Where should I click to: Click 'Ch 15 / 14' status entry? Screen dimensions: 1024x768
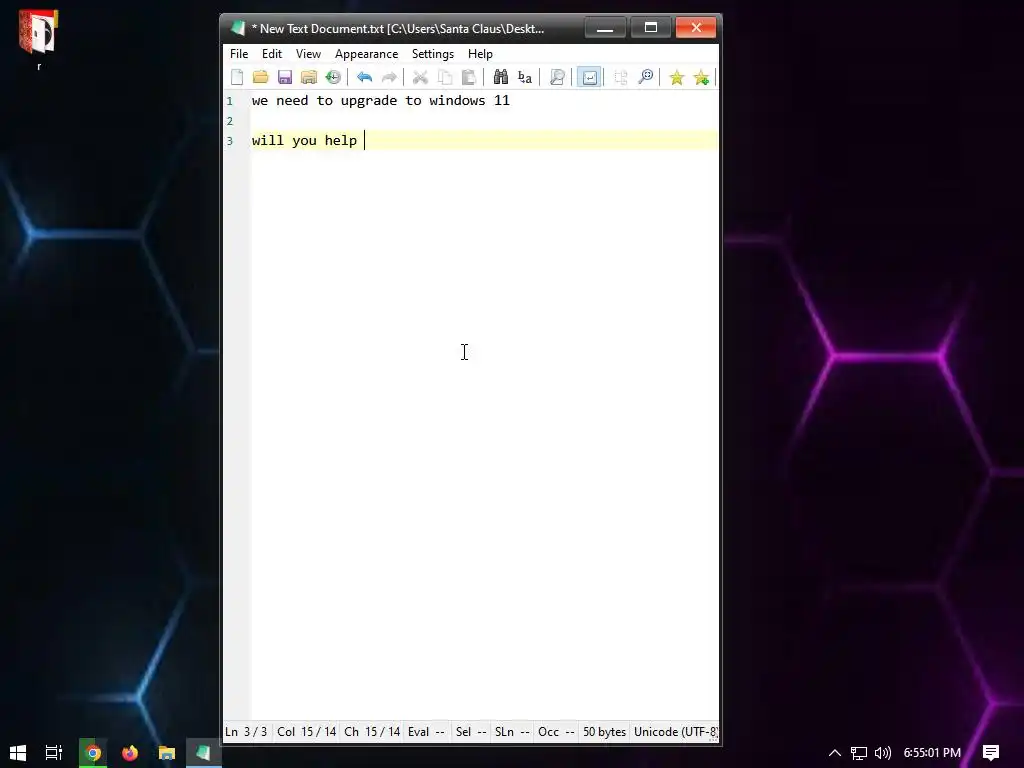pyautogui.click(x=372, y=732)
